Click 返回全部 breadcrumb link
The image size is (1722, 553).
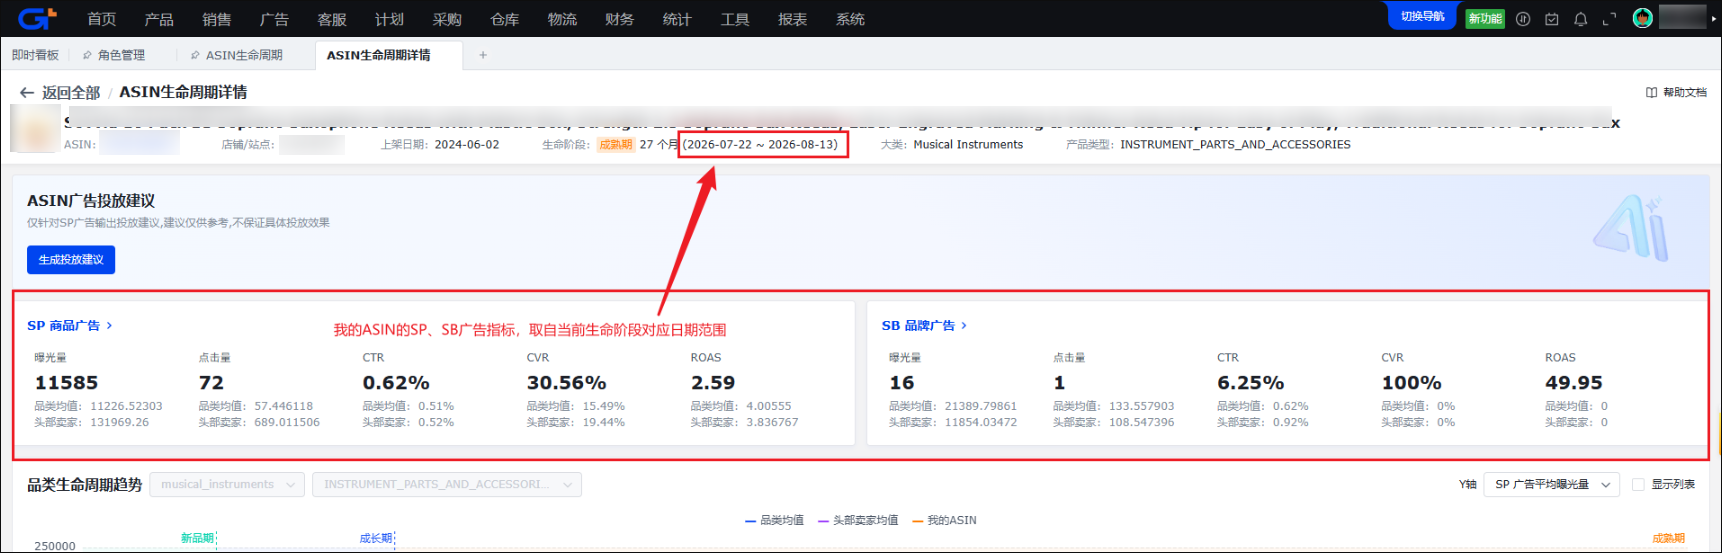pyautogui.click(x=71, y=92)
